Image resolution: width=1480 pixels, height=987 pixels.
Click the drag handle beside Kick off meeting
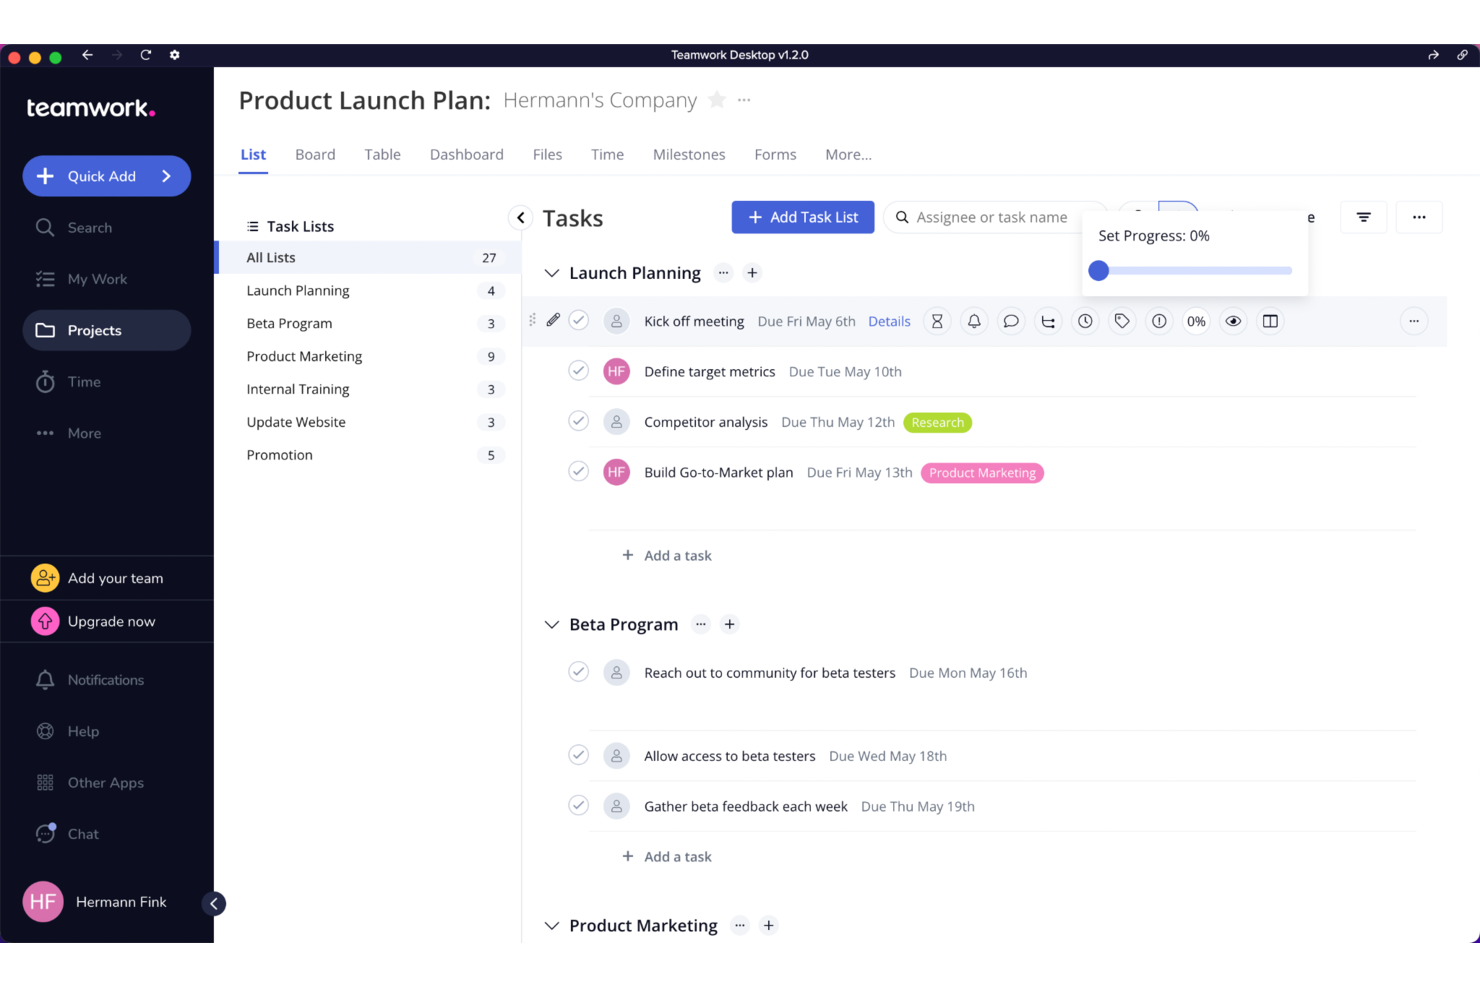pos(532,320)
